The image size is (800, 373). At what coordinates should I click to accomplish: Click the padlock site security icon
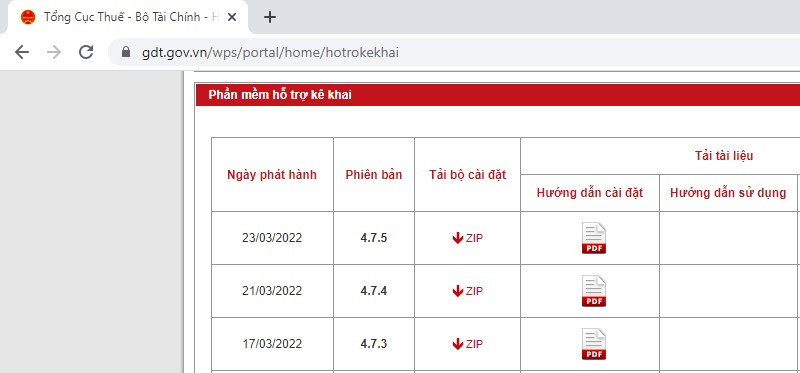[x=126, y=52]
